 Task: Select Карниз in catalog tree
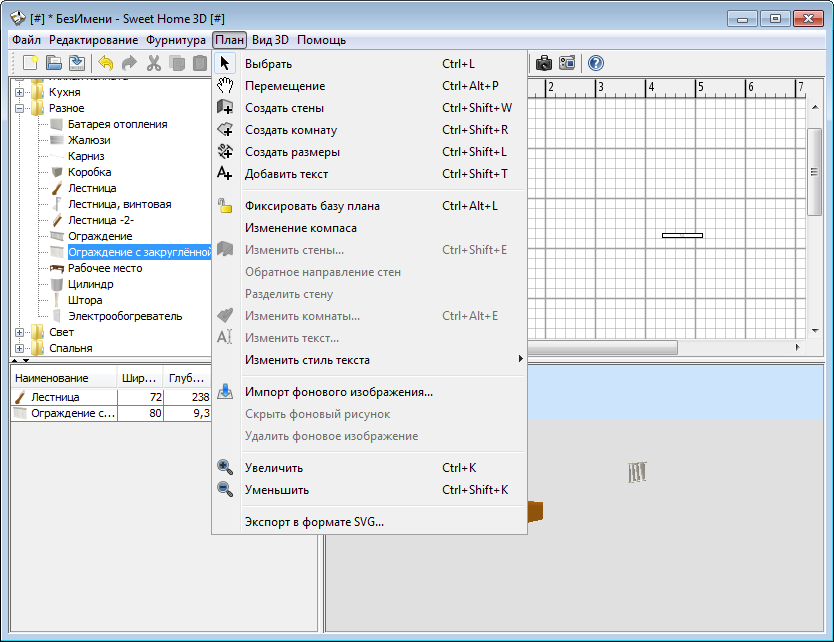click(x=86, y=156)
